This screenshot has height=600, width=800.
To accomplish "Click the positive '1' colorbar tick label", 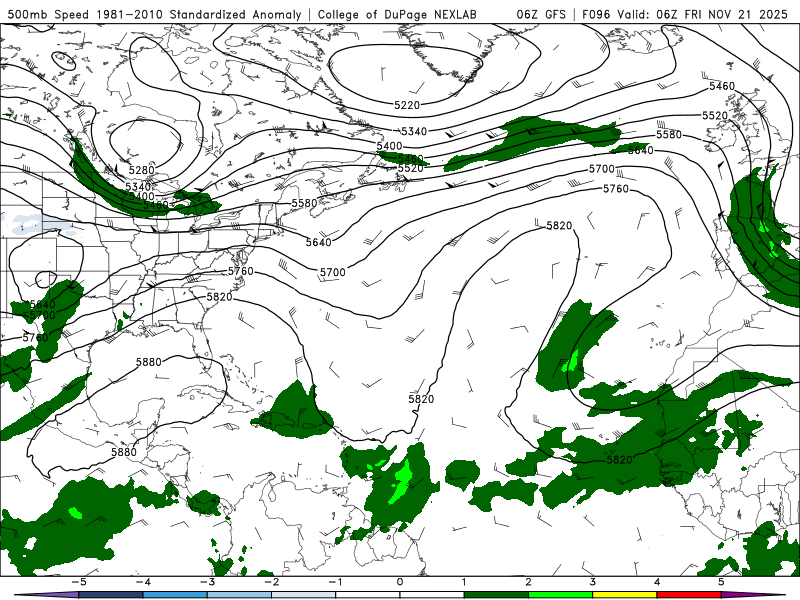I will click(464, 582).
